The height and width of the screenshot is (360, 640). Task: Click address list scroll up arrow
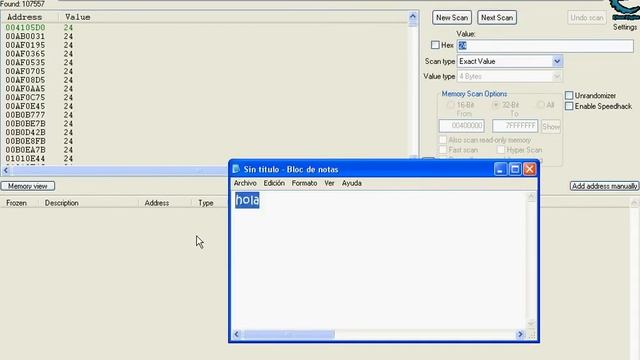pyautogui.click(x=413, y=17)
